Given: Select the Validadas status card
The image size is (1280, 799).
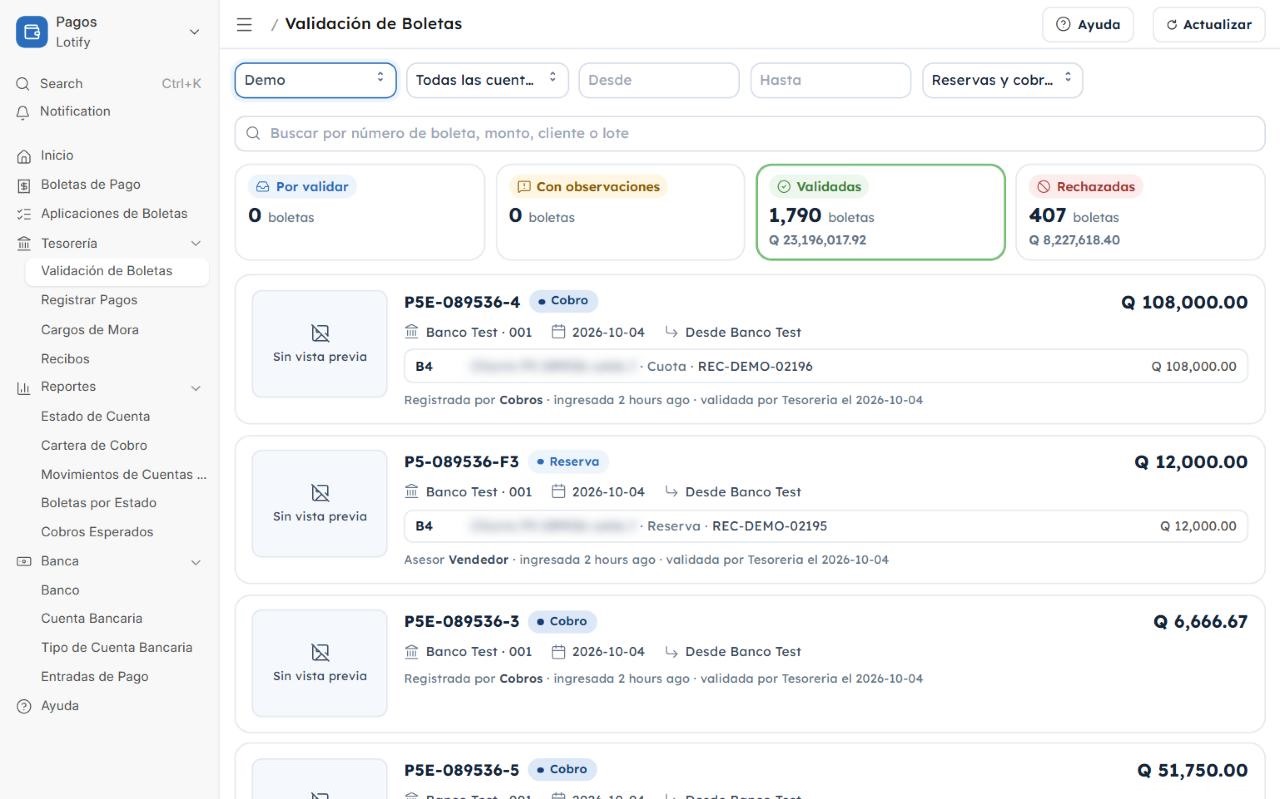Looking at the screenshot, I should (x=880, y=212).
